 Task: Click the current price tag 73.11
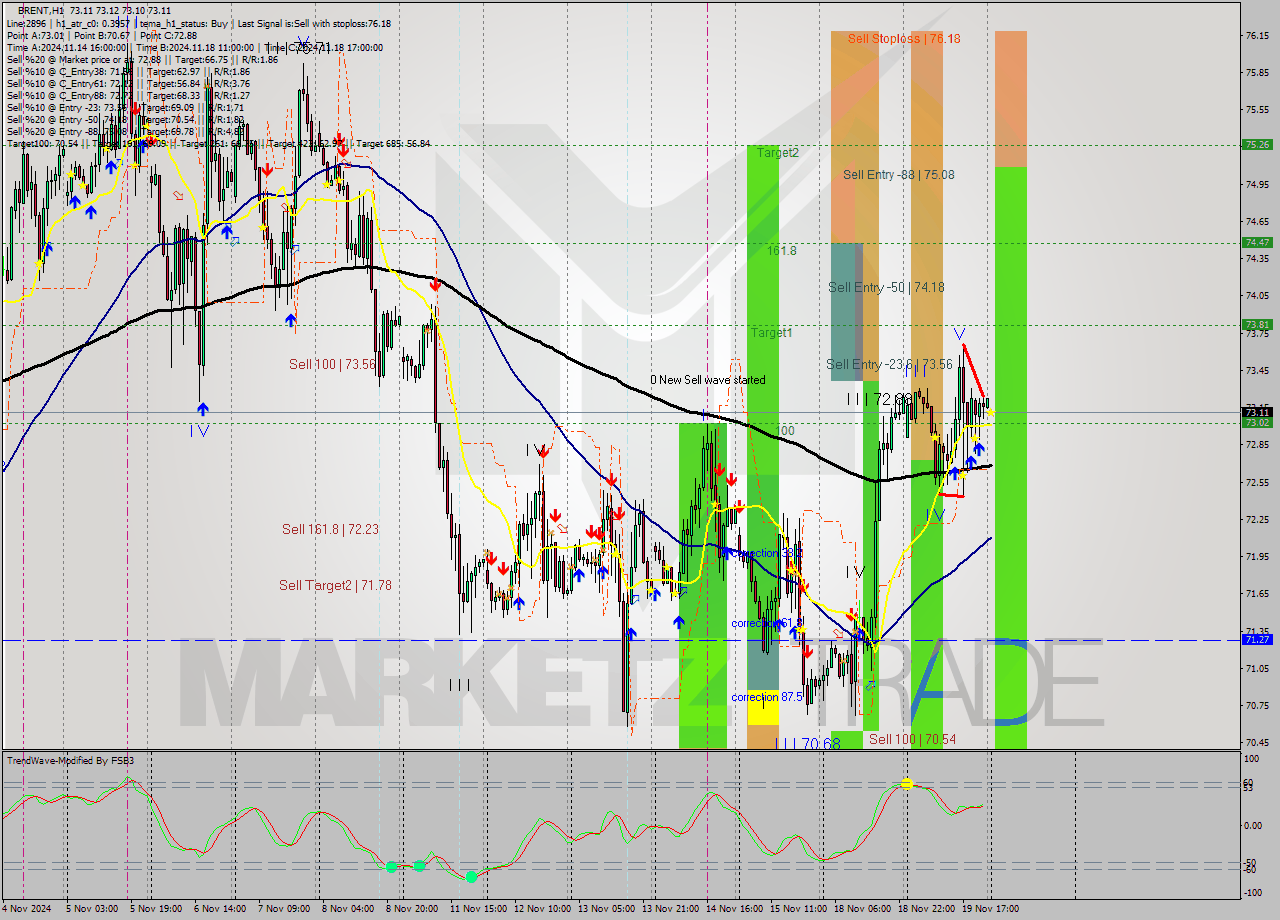pos(1257,412)
